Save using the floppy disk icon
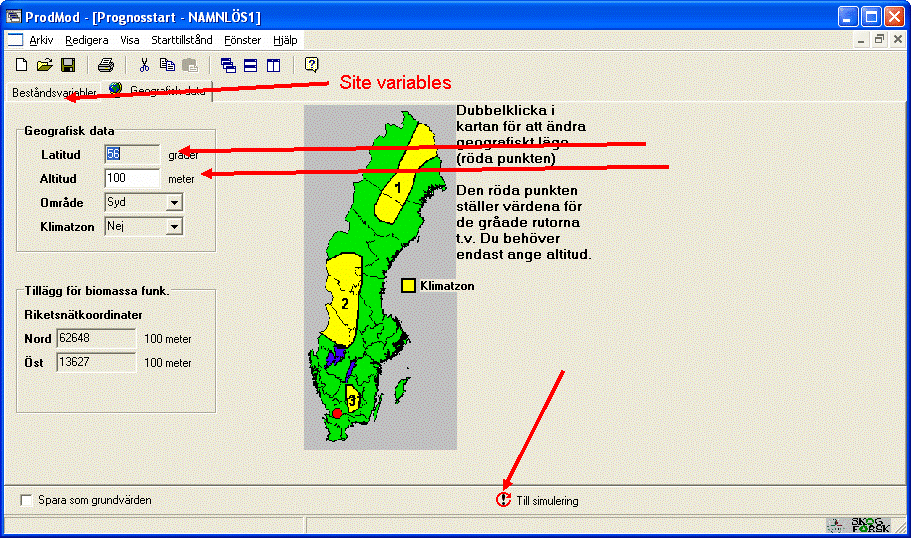Viewport: 911px width, 538px height. pos(68,64)
